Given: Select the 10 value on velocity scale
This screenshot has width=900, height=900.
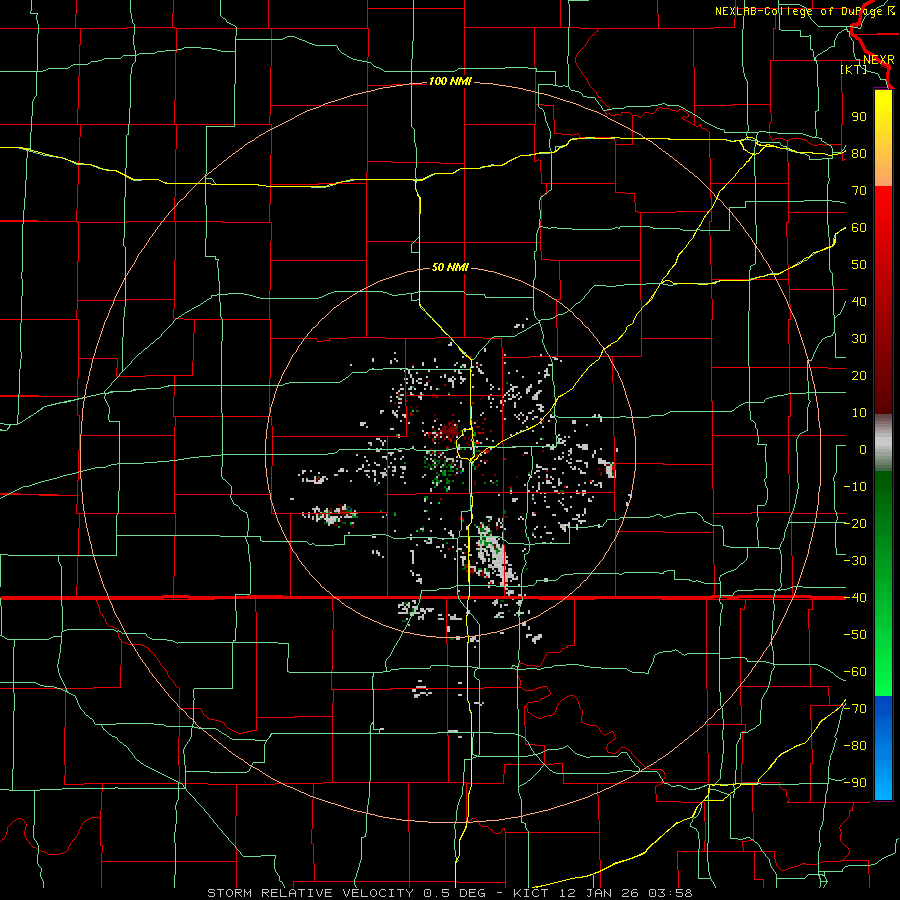Looking at the screenshot, I should click(859, 413).
